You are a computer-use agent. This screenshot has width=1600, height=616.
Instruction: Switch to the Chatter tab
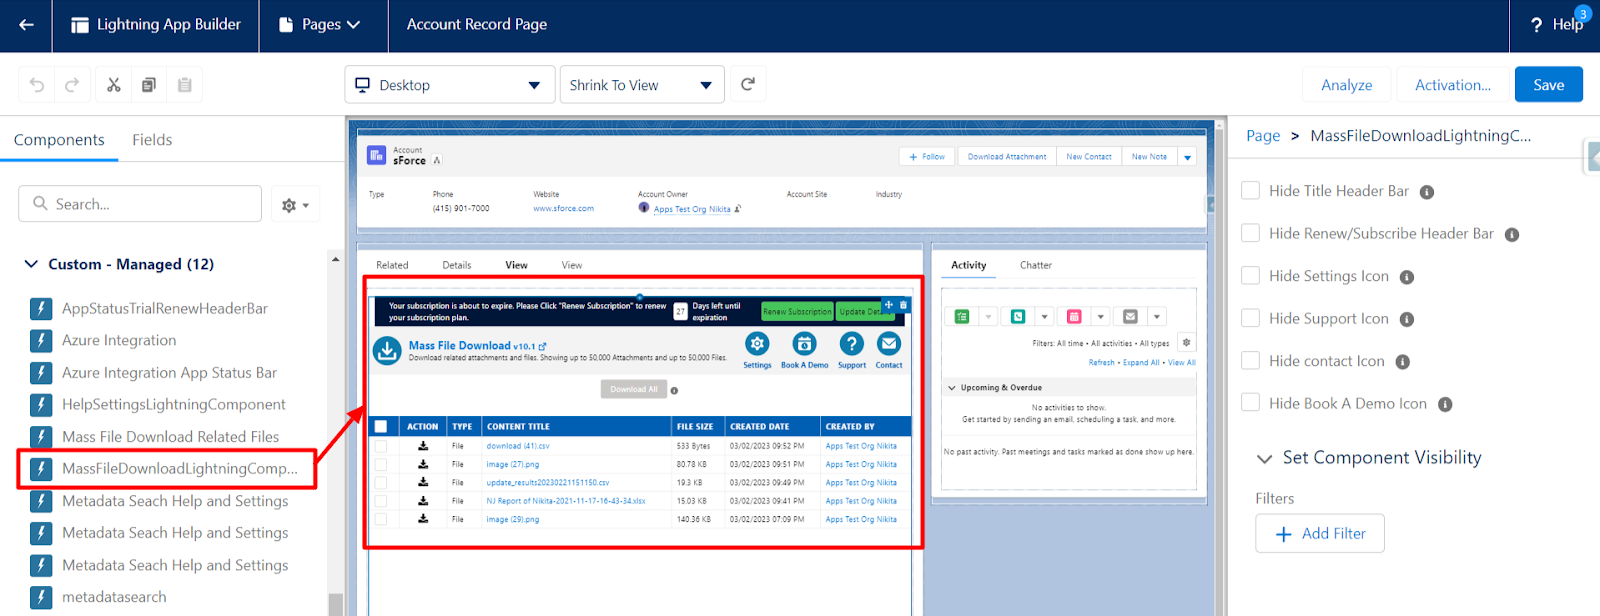point(1036,265)
